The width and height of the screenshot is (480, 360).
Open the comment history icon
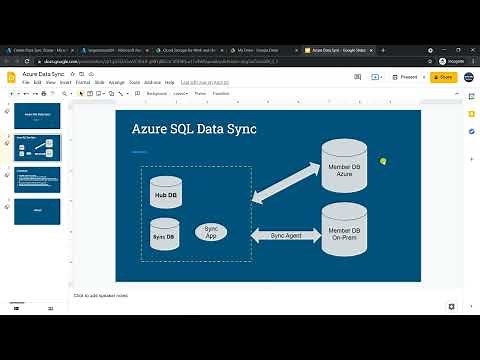(x=358, y=77)
